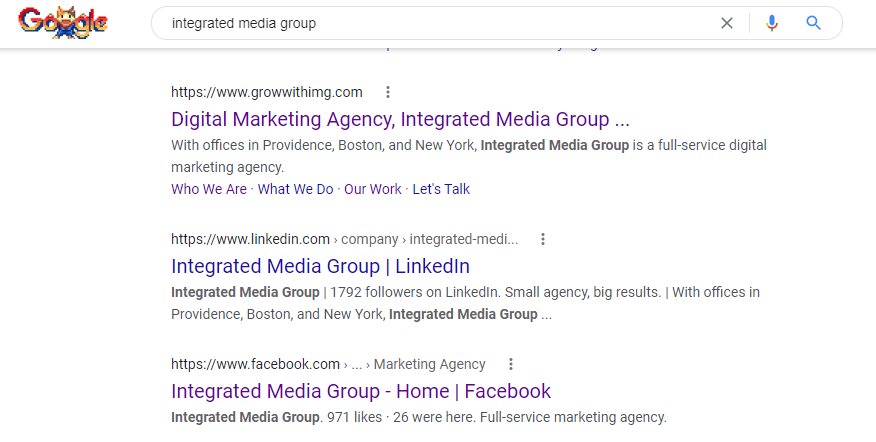Screen dimensions: 876x442
Task: Click the Google doodle logo
Action: [x=62, y=23]
